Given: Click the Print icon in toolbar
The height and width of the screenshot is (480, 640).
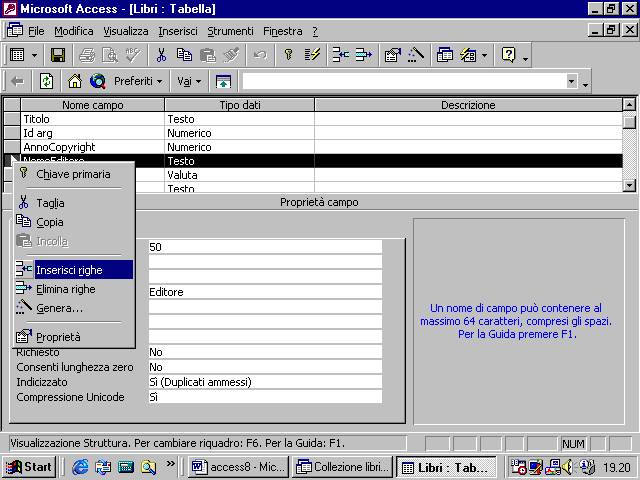Looking at the screenshot, I should point(87,55).
